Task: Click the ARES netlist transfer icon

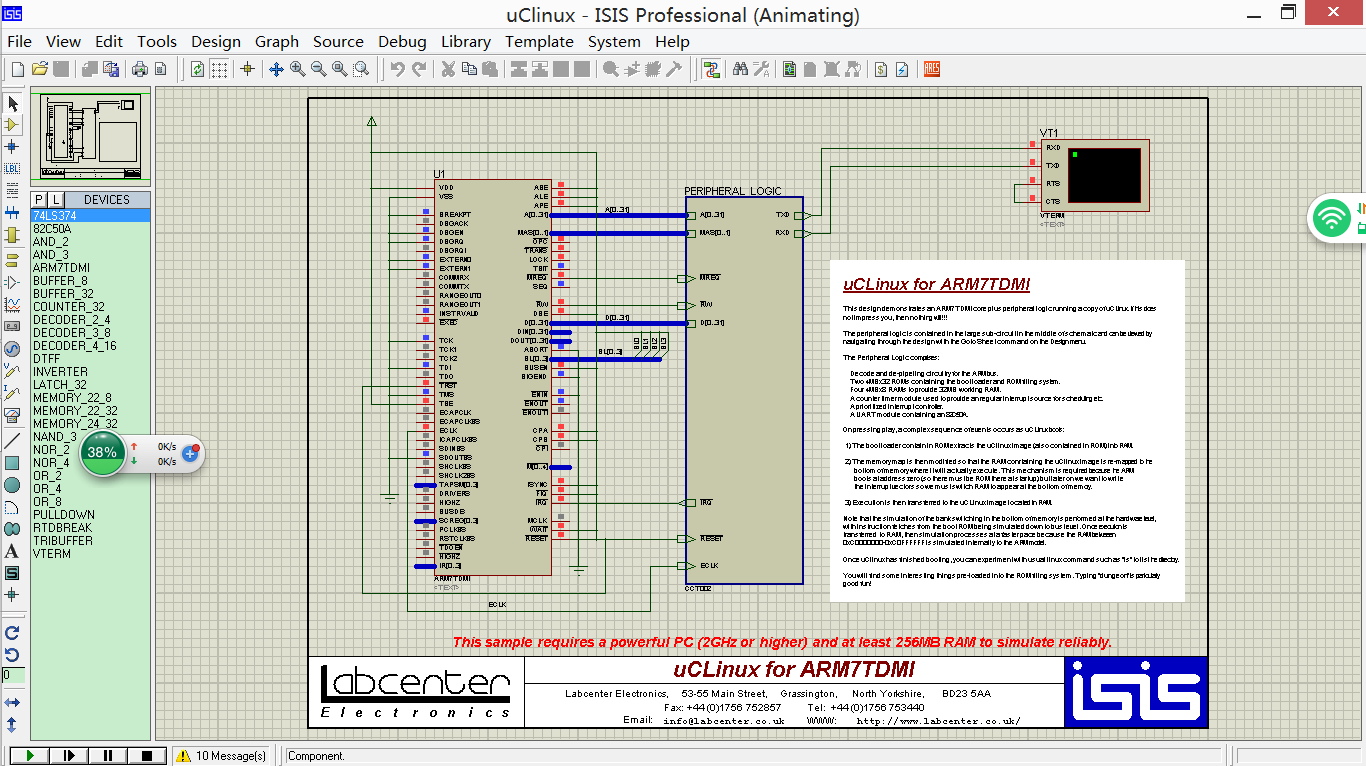Action: point(931,69)
